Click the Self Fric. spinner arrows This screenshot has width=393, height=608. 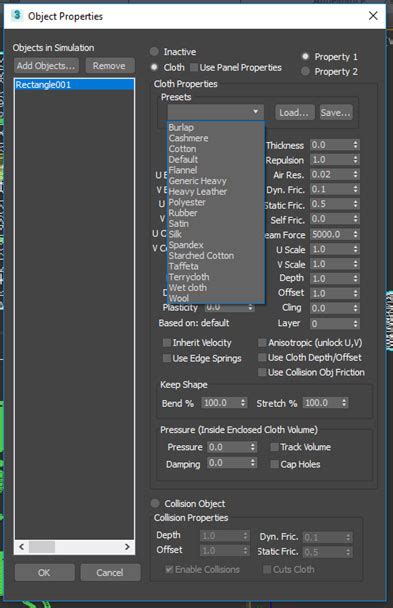[355, 219]
